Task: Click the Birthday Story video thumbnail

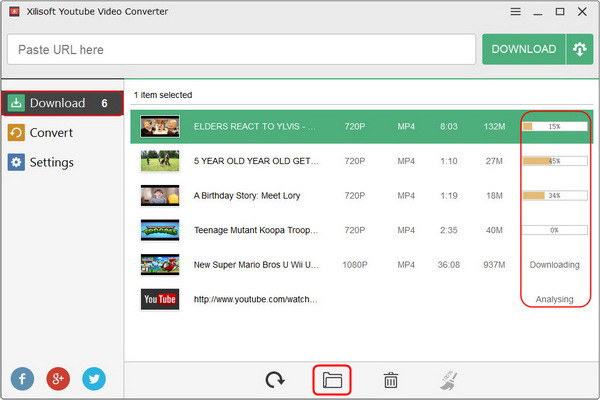Action: (x=160, y=195)
